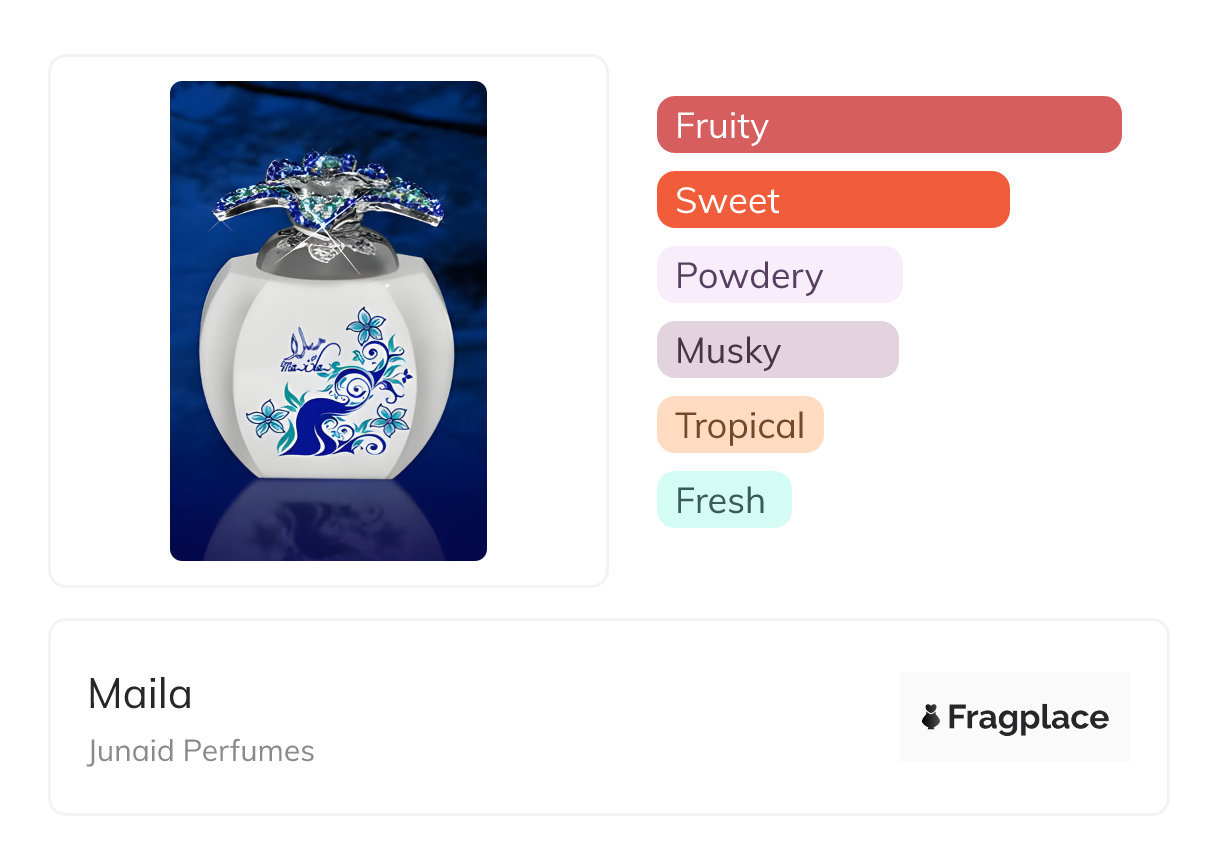1218x864 pixels.
Task: Click the small butterfly on the bottle
Action: [x=408, y=378]
